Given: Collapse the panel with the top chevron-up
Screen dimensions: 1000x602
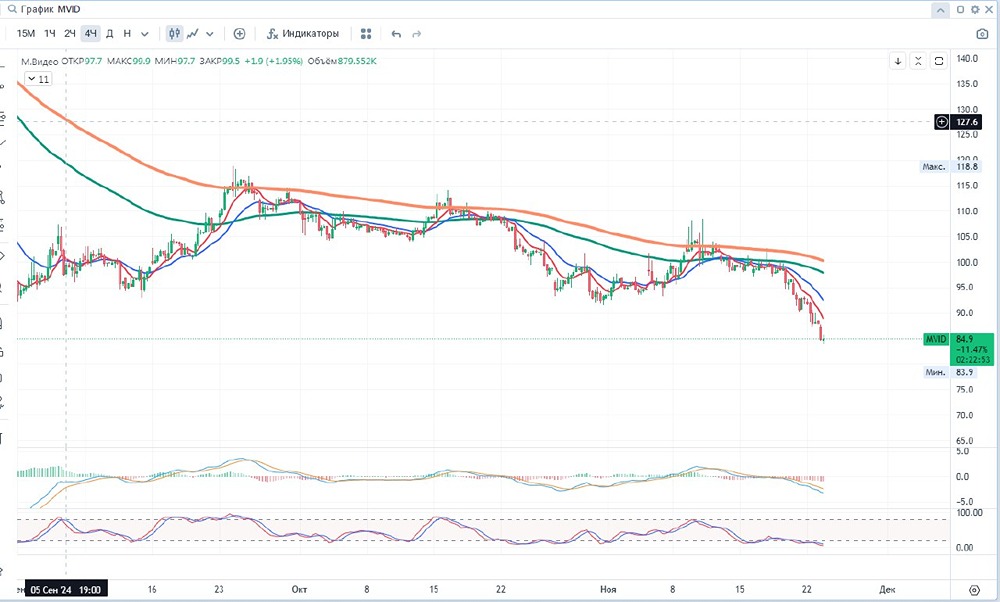Looking at the screenshot, I should pyautogui.click(x=939, y=10).
